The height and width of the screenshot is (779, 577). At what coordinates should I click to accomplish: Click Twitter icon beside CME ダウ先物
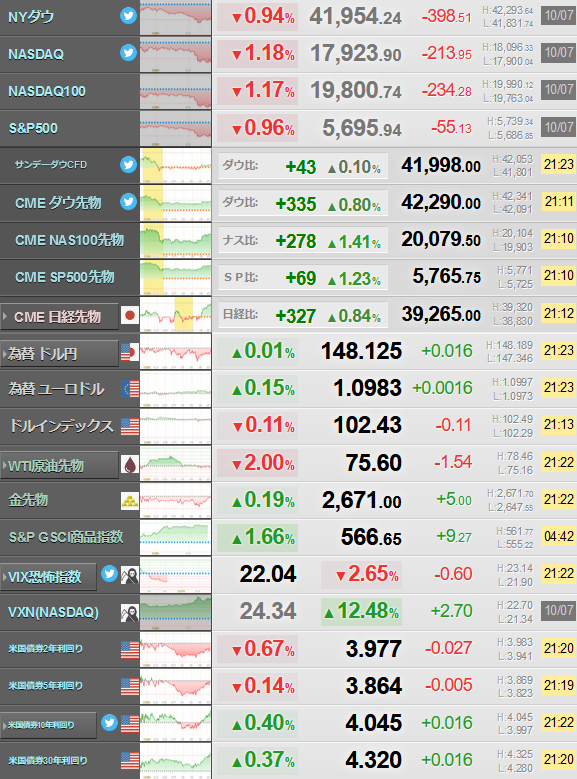coord(128,202)
